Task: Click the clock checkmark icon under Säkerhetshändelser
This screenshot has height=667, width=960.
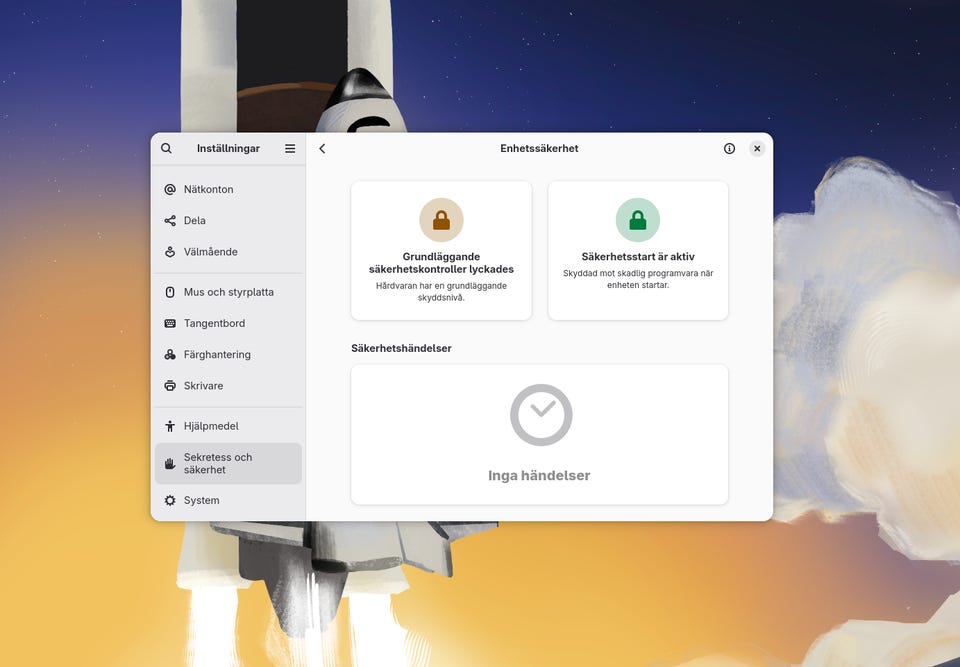Action: (541, 415)
